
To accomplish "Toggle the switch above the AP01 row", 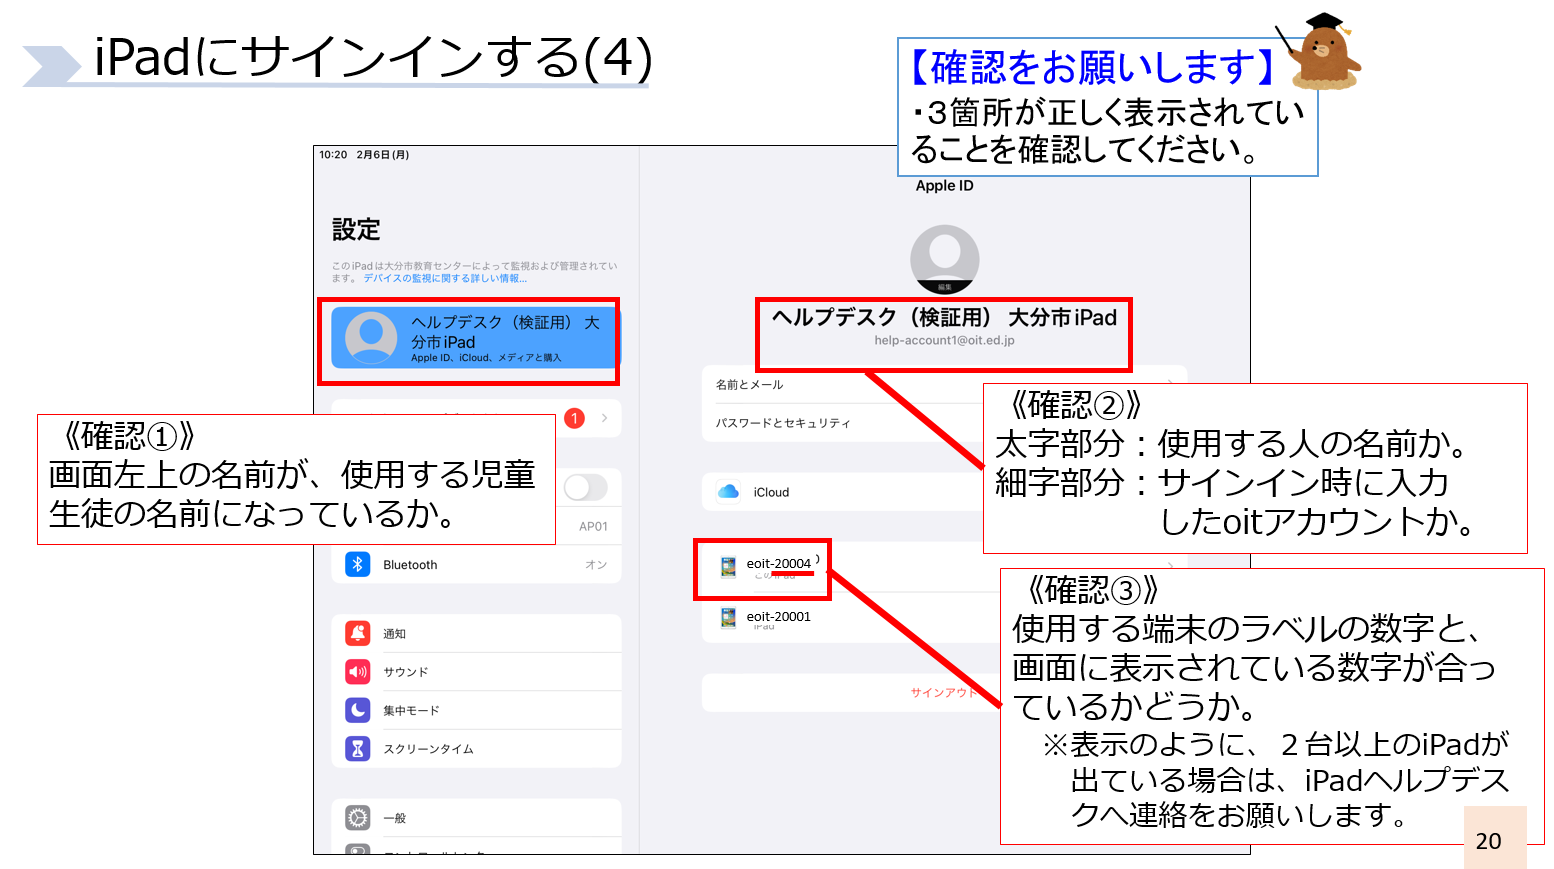I will pos(586,487).
